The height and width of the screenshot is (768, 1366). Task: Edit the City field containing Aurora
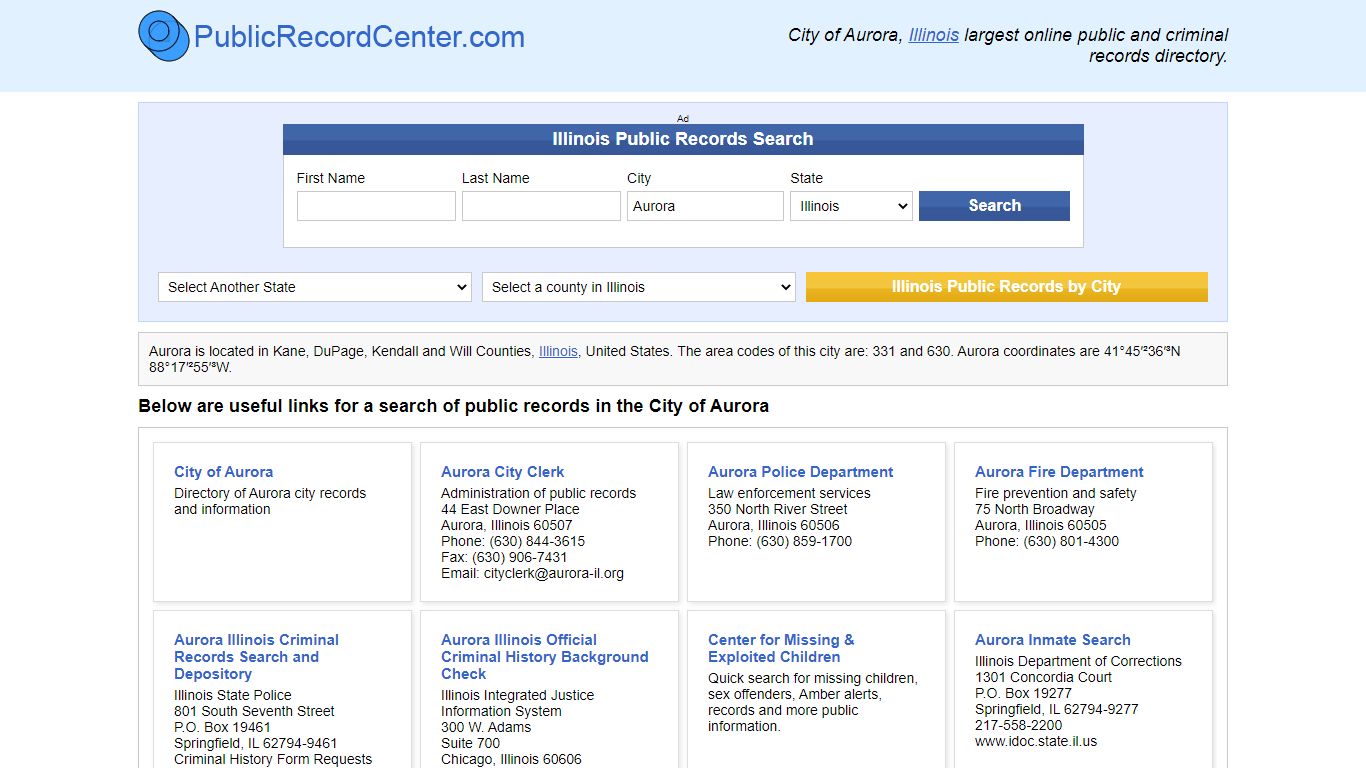[705, 206]
